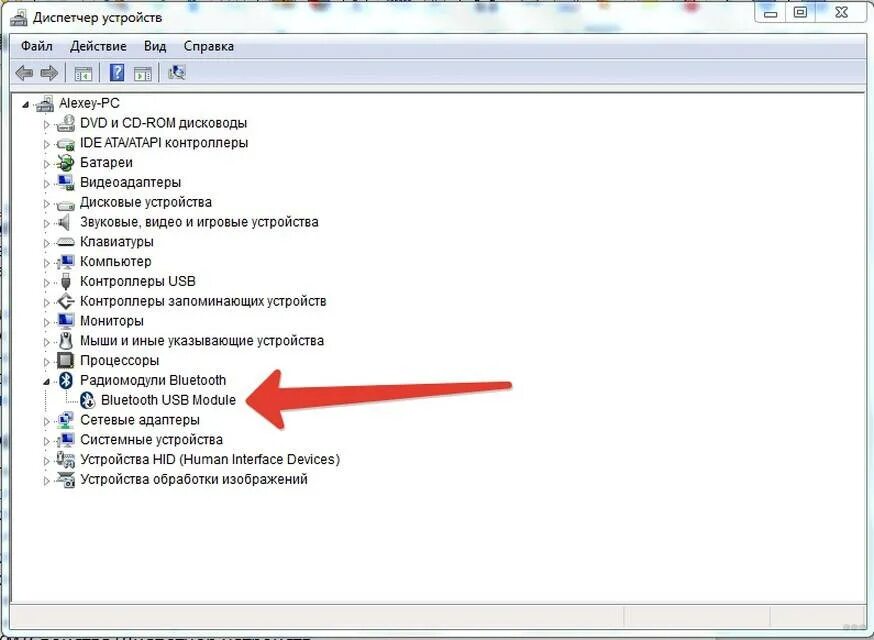The width and height of the screenshot is (874, 640).
Task: Click Scan for hardware changes toolbar icon
Action: pos(177,72)
